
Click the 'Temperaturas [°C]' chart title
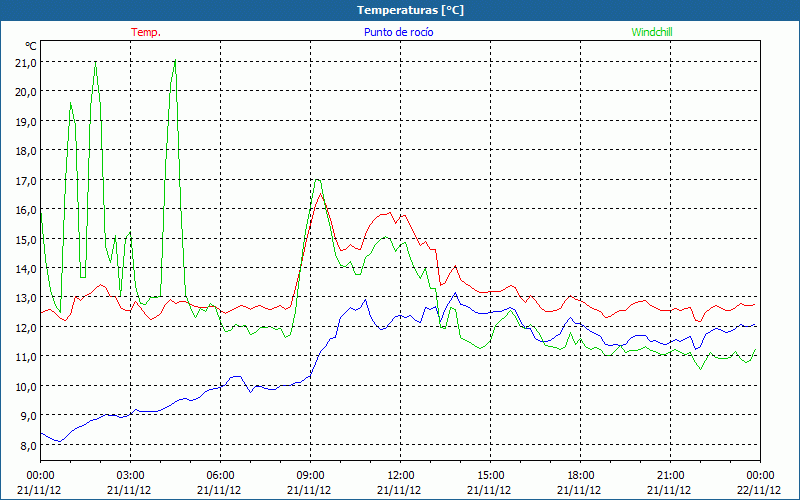(x=410, y=10)
